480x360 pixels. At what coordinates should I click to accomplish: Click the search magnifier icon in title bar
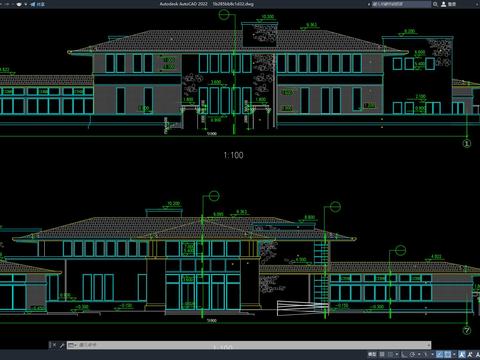pos(435,4)
